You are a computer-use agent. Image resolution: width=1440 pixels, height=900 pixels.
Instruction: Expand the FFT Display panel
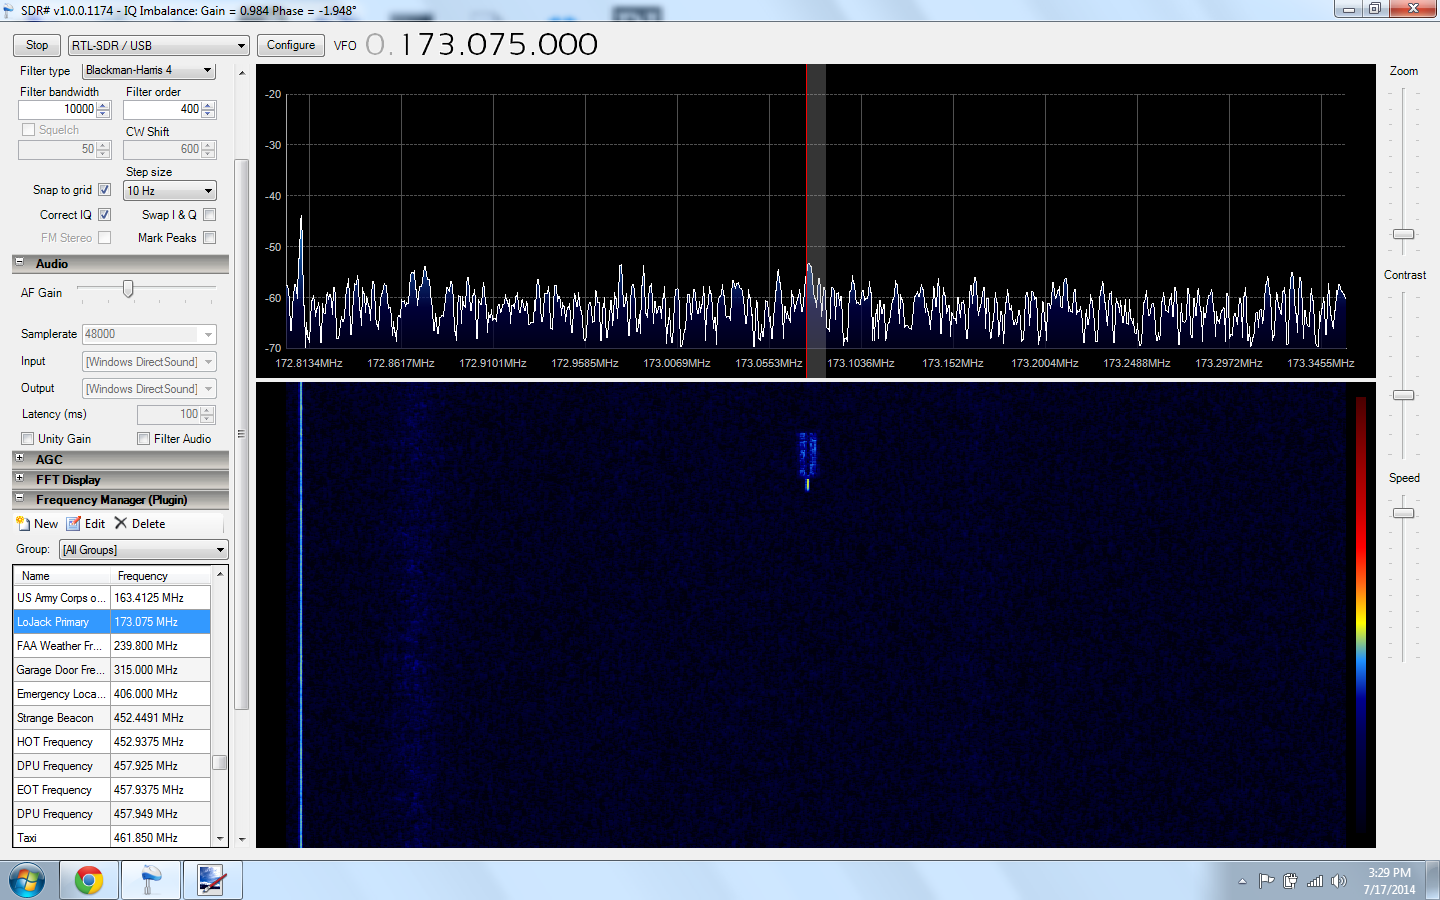[x=19, y=478]
